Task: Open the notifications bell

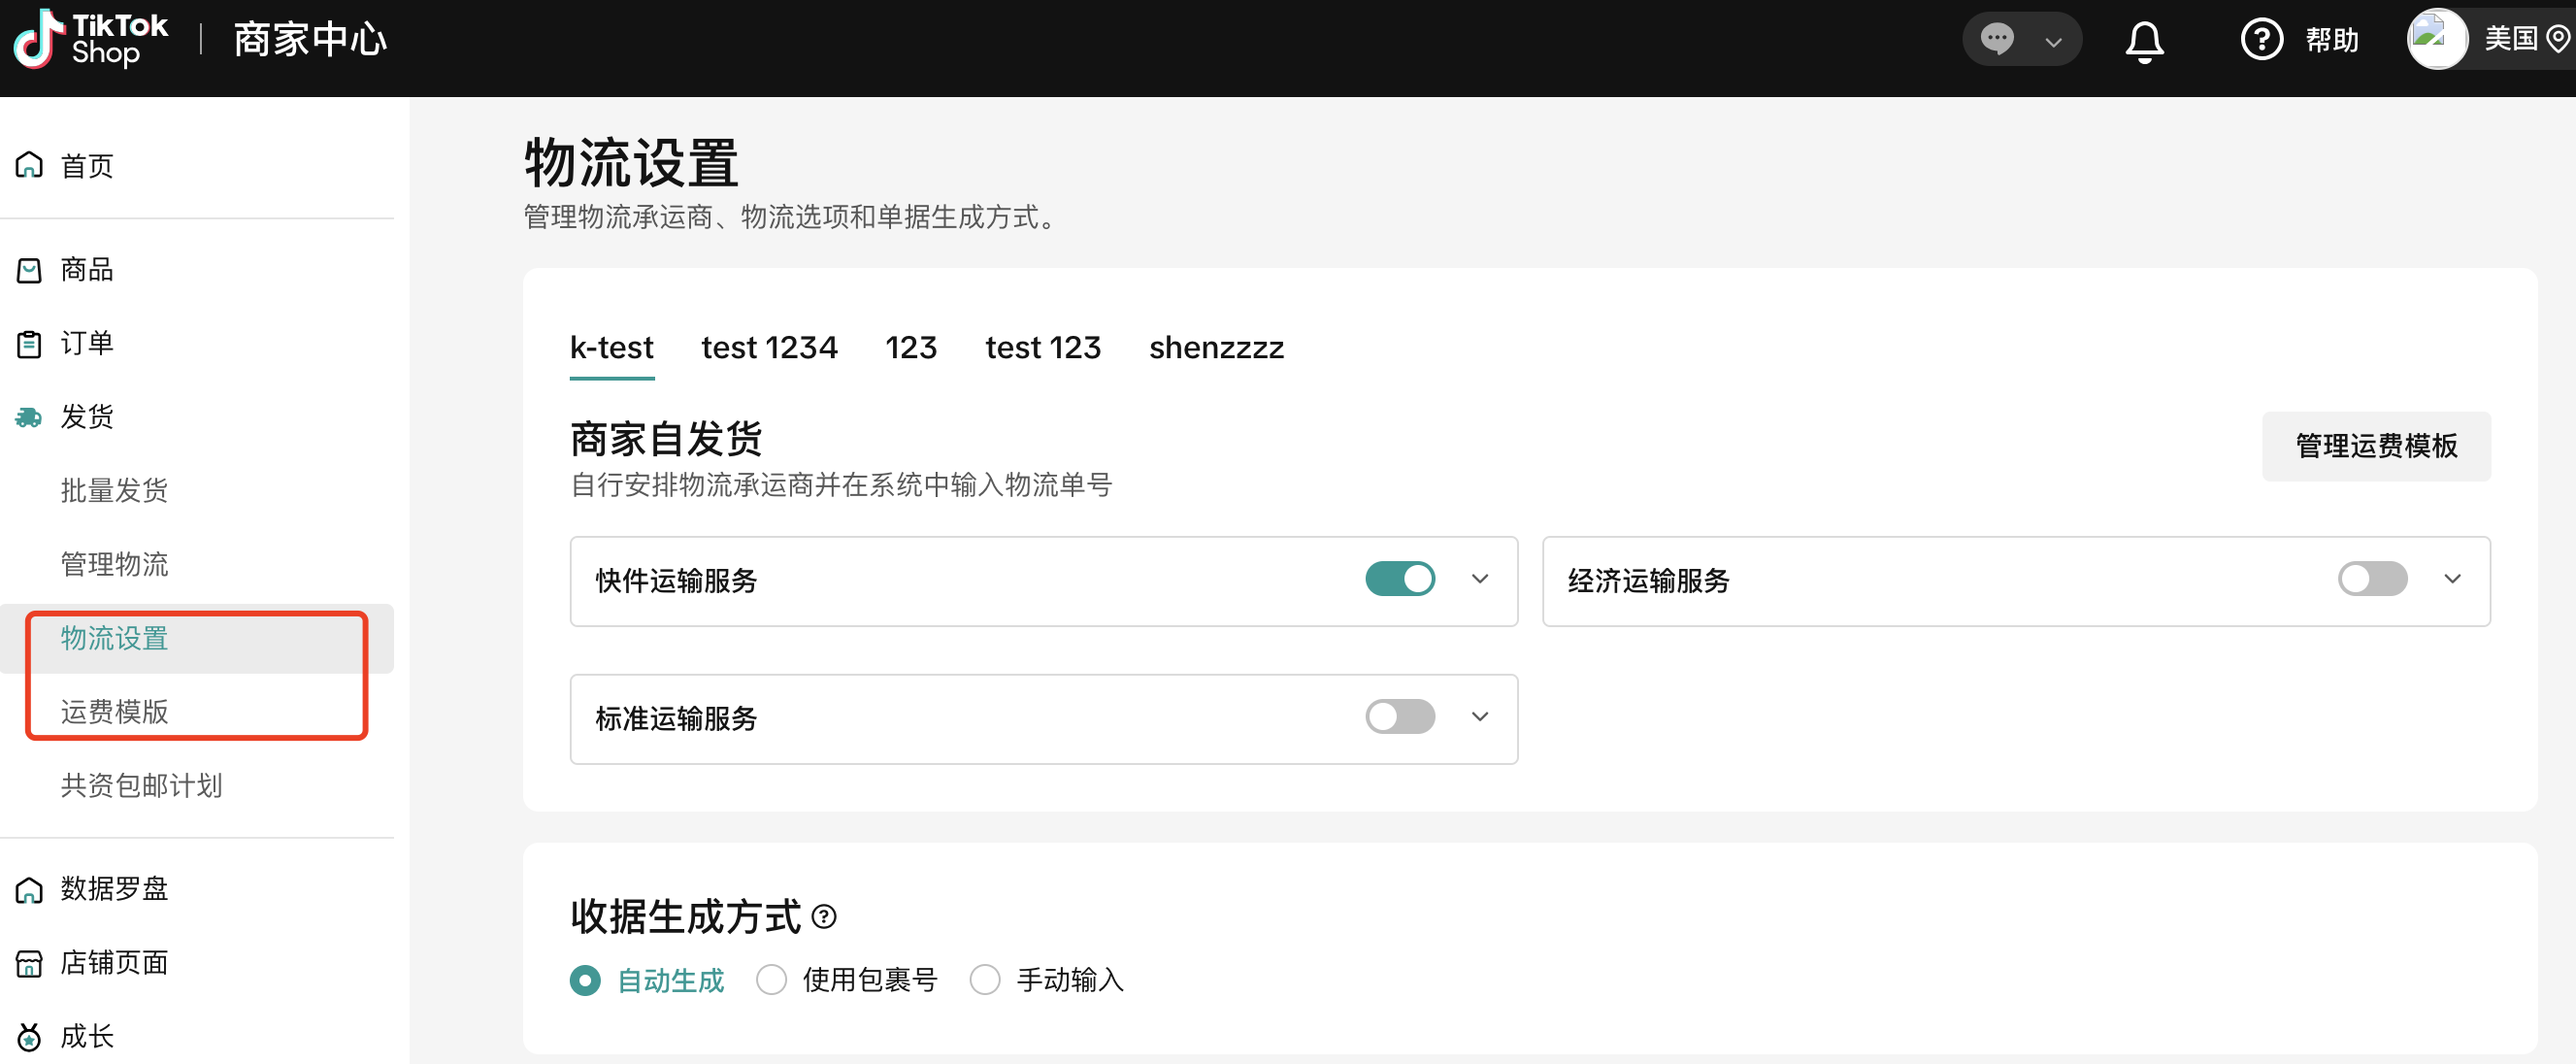Action: (x=2146, y=40)
